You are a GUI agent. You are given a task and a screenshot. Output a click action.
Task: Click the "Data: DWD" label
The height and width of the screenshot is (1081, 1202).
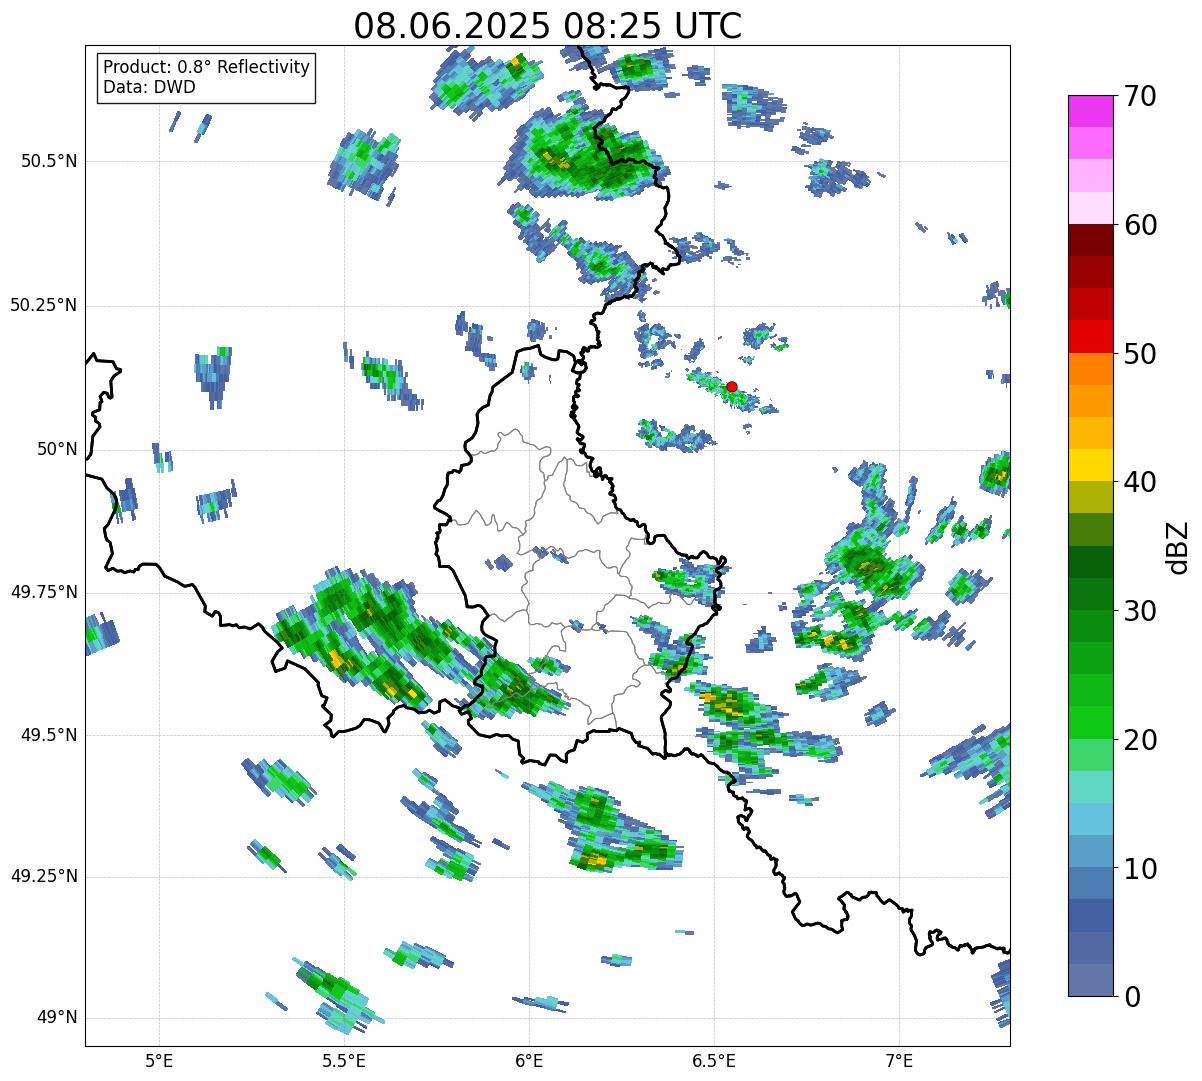point(149,87)
